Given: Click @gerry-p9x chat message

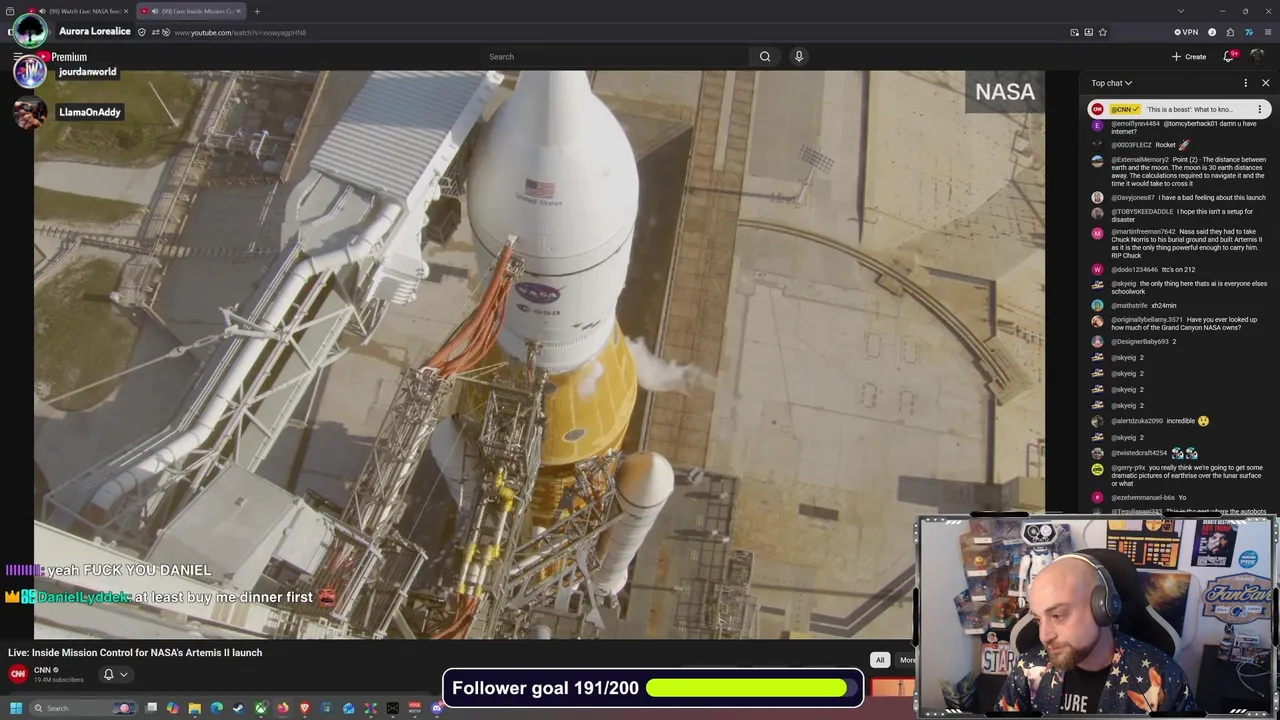Looking at the screenshot, I should click(1179, 475).
